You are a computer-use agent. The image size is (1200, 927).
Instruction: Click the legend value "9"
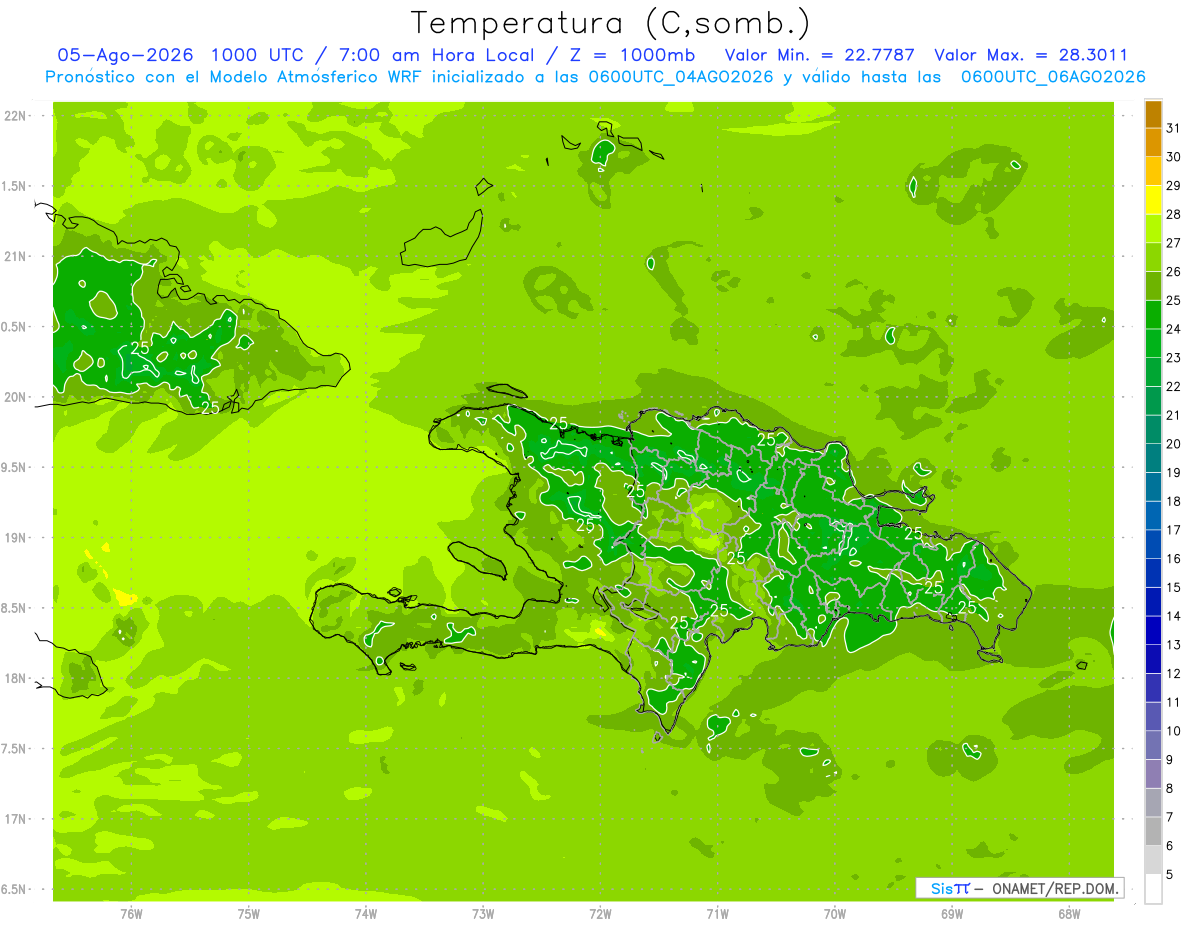(x=1169, y=760)
